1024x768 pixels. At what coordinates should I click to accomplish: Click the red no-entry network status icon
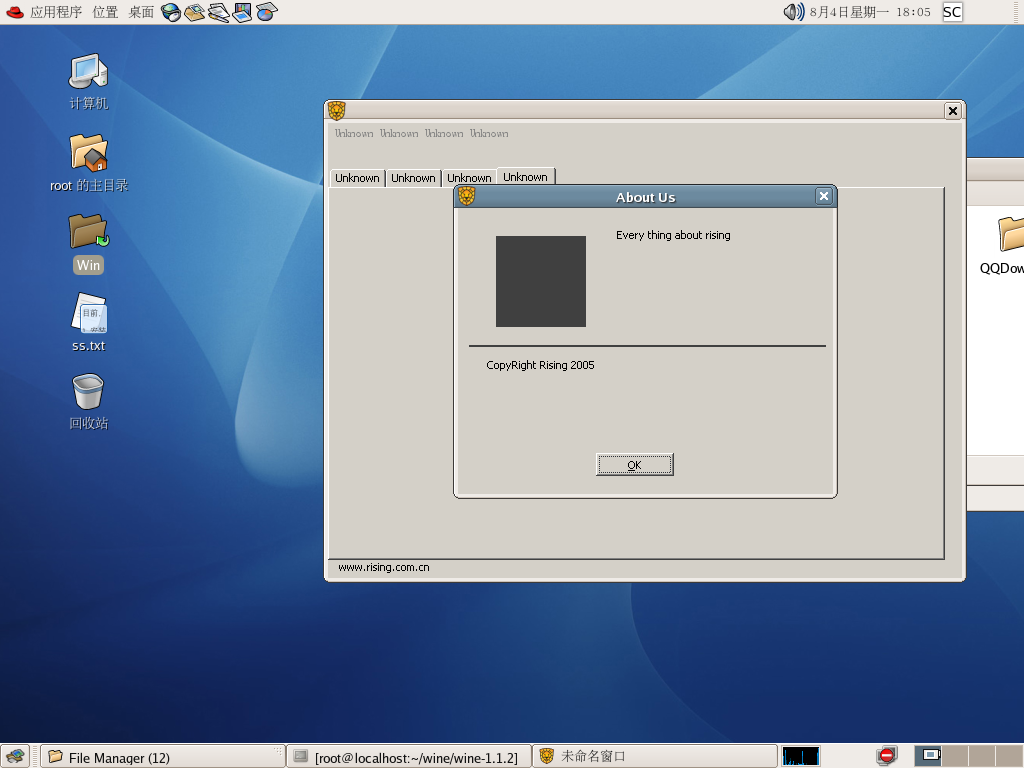point(886,756)
